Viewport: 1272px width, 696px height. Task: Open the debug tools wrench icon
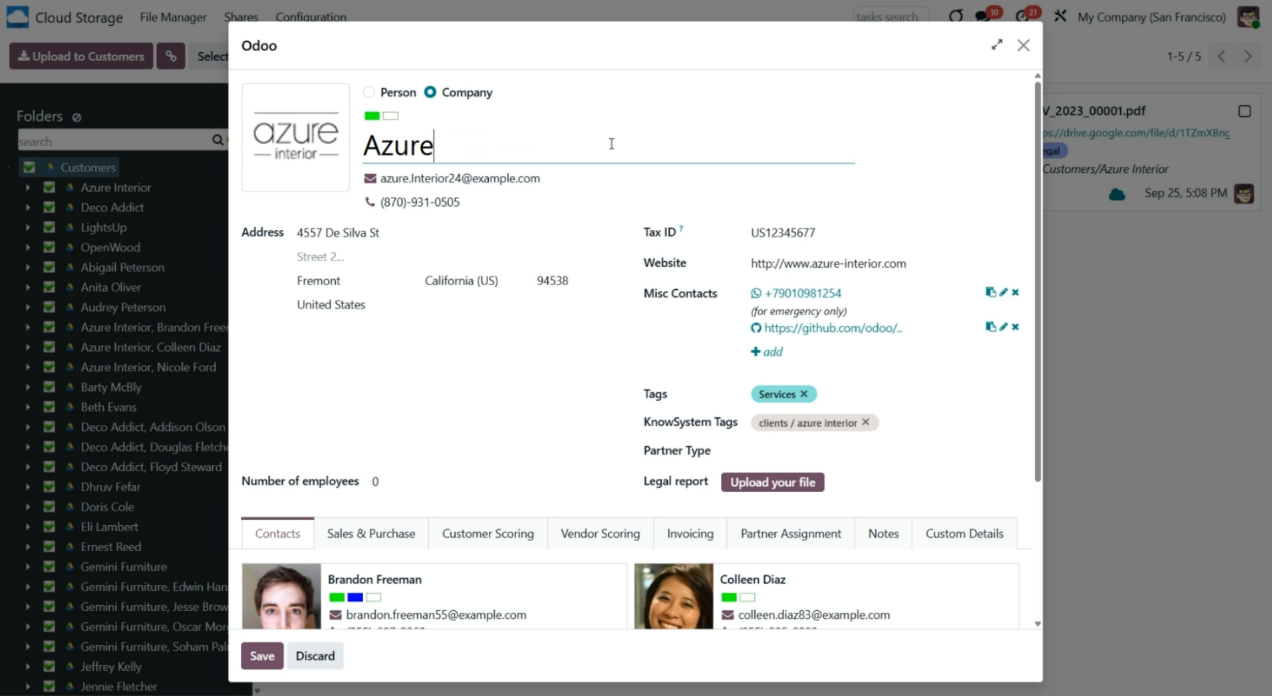click(1060, 17)
